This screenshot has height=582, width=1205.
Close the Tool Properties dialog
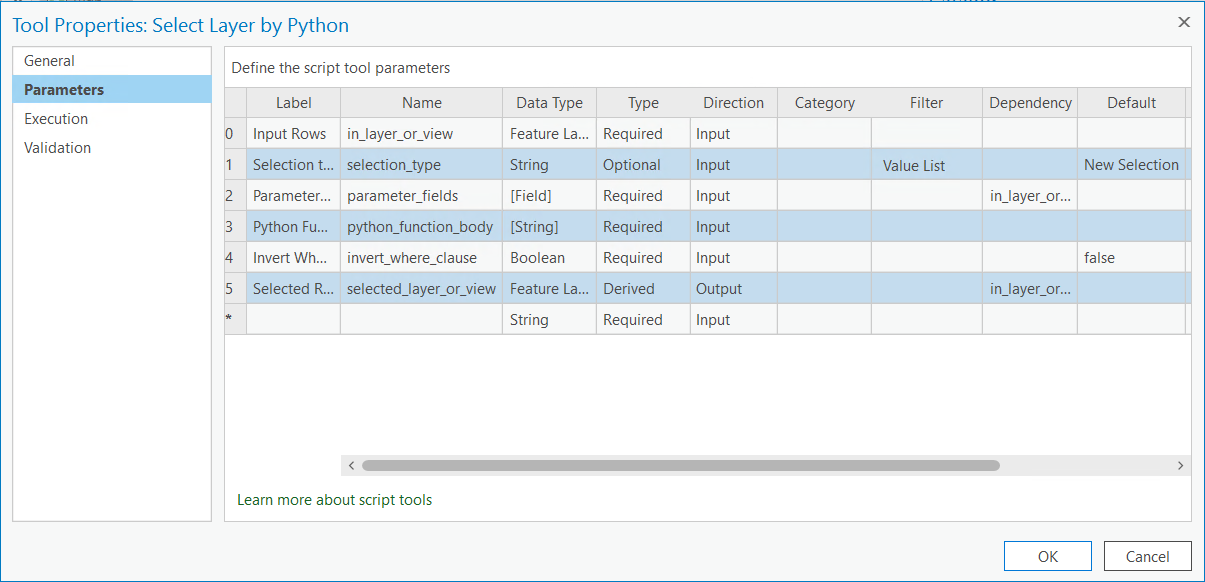(1184, 22)
